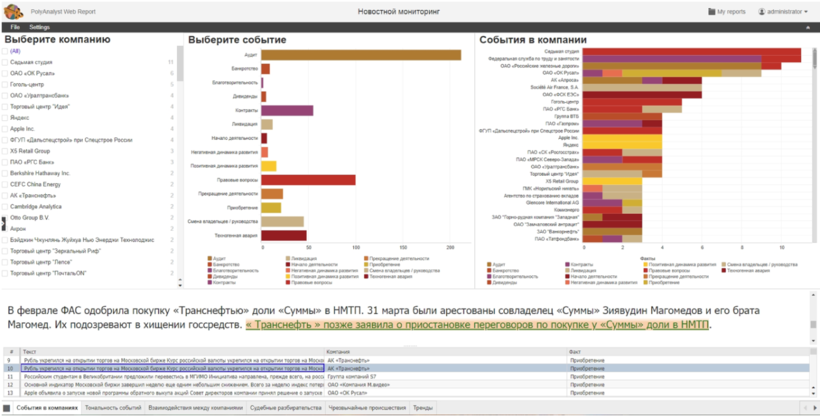Switch to the Тренды tab
Viewport: 820px width, 417px height.
click(422, 408)
